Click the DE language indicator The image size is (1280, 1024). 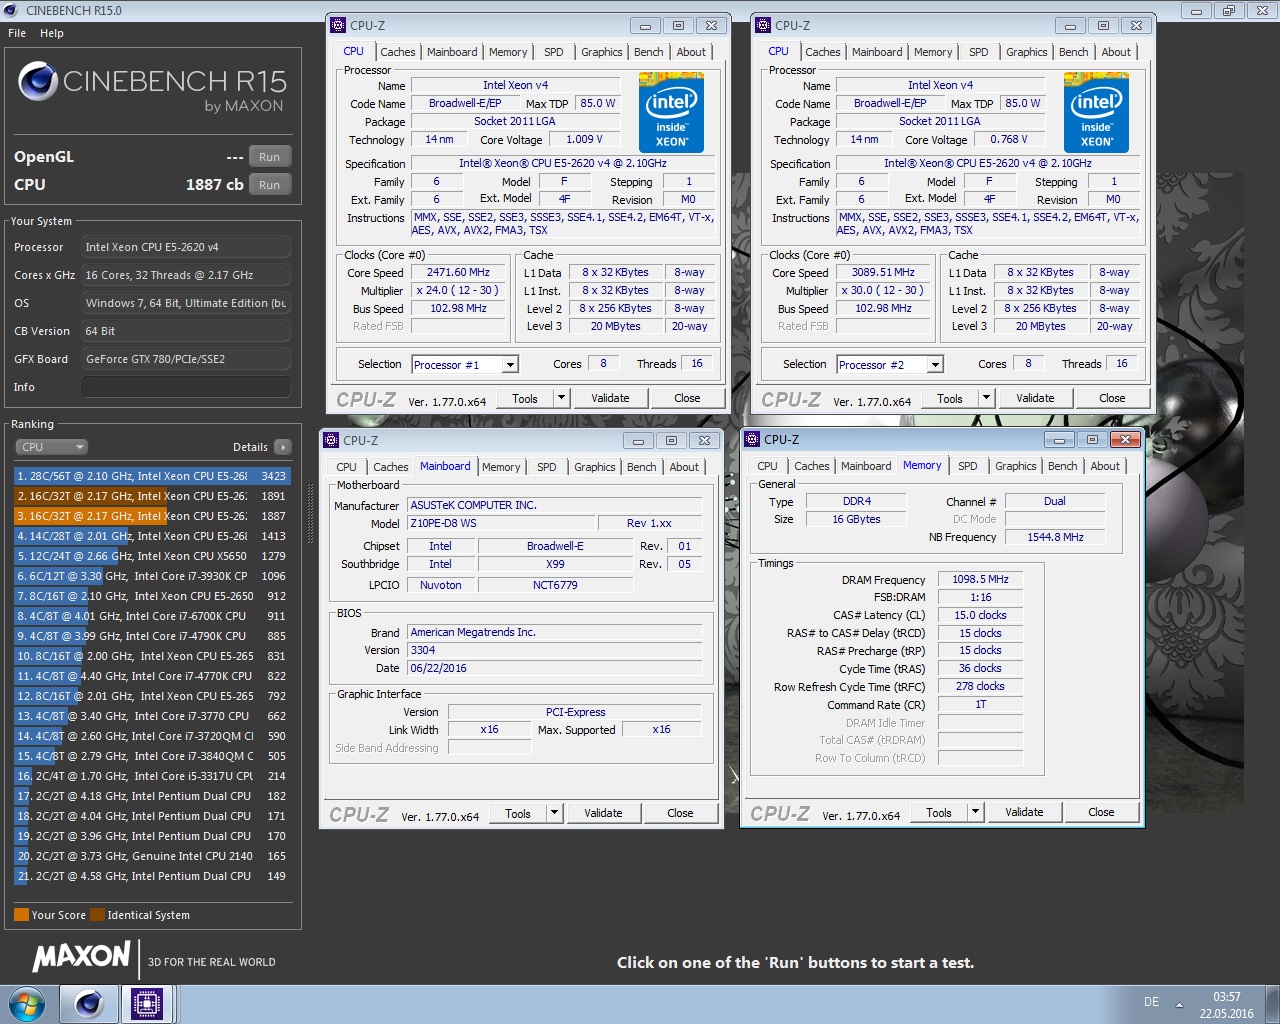click(1152, 1002)
